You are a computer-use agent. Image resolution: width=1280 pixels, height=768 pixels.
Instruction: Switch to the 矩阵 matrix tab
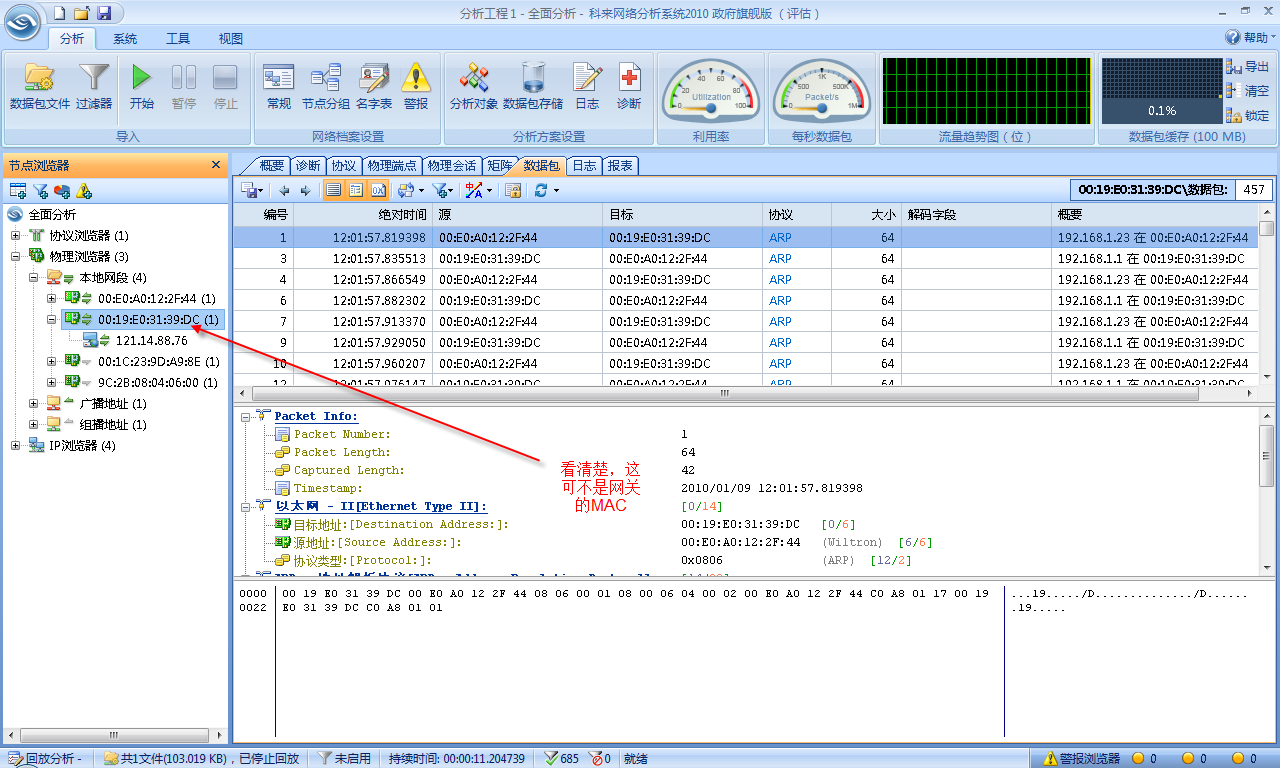point(499,166)
